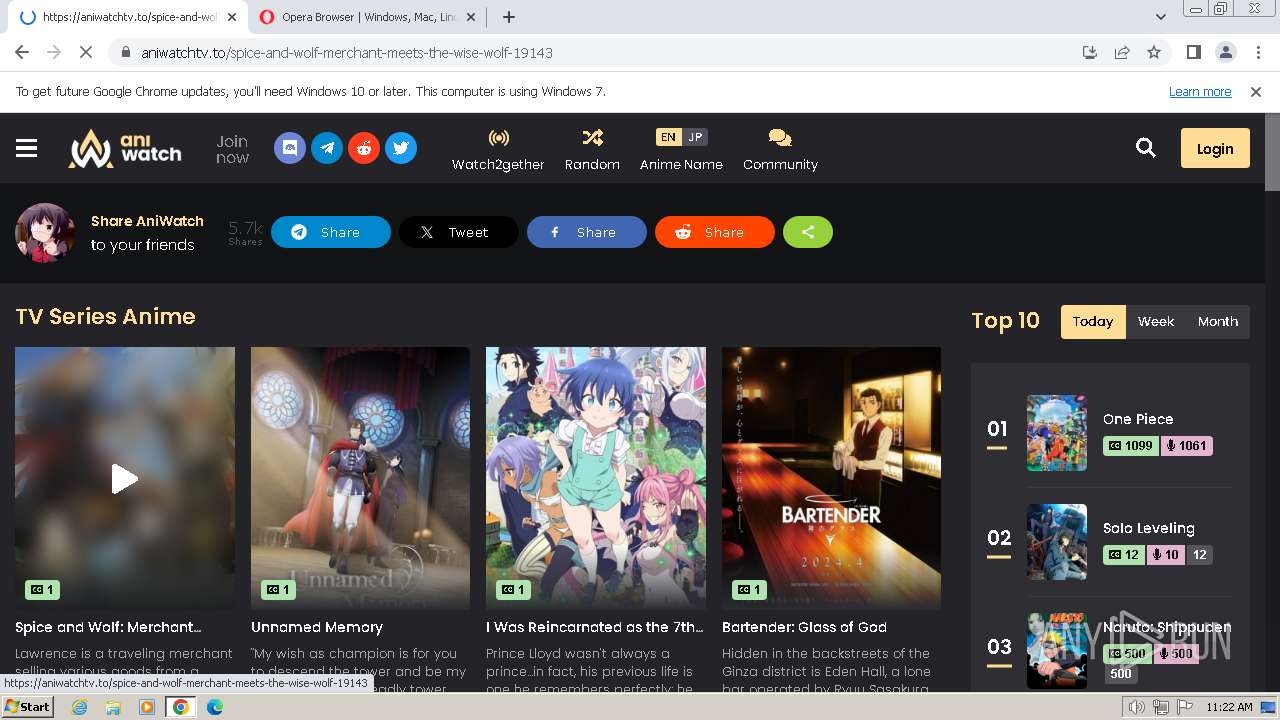Screen dimensions: 1280x720
Task: Open the Chrome profile icon
Action: [1225, 52]
